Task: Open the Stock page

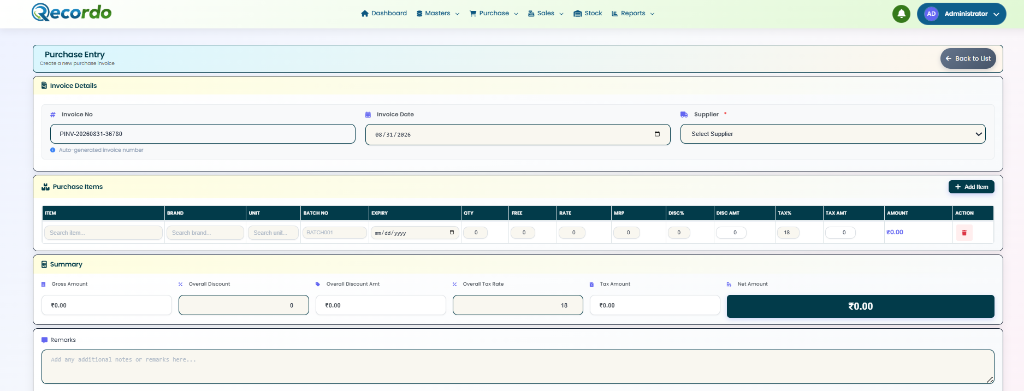Action: [588, 13]
